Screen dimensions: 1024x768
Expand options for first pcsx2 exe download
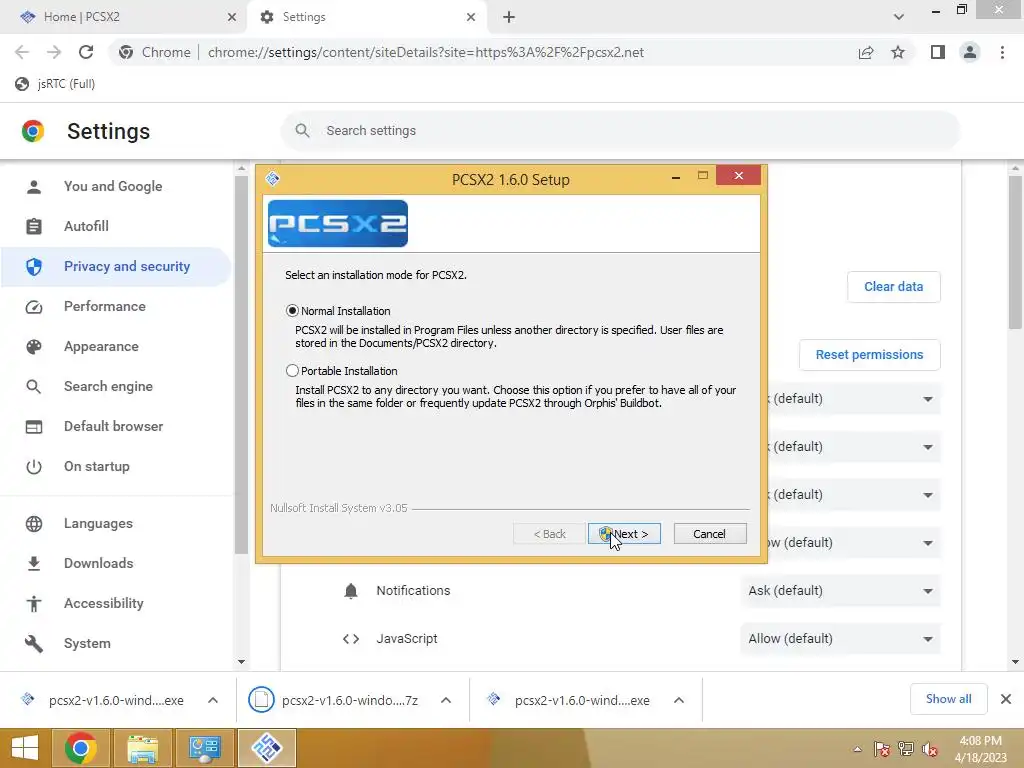tap(213, 700)
